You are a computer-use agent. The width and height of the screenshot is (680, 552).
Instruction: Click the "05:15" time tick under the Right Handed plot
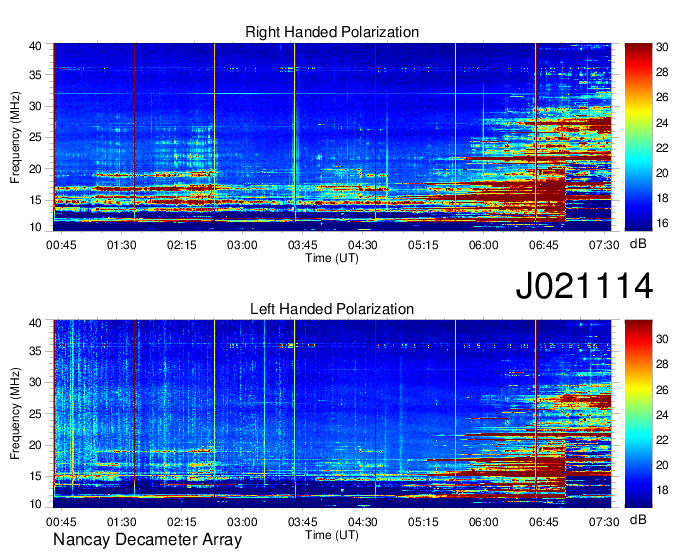pos(423,245)
